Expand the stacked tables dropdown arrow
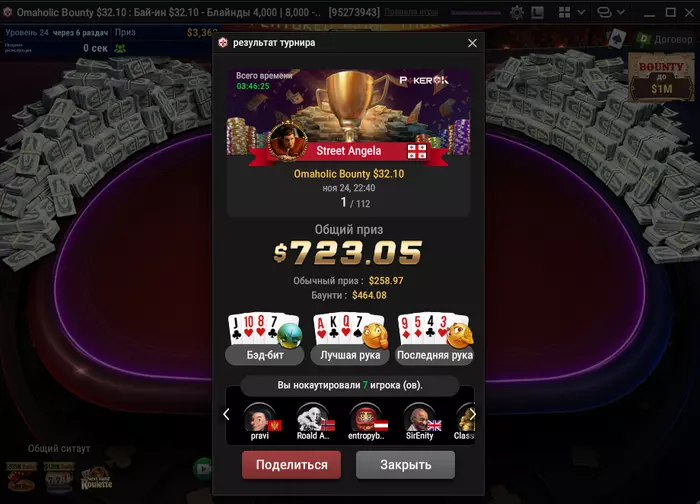 (x=620, y=12)
